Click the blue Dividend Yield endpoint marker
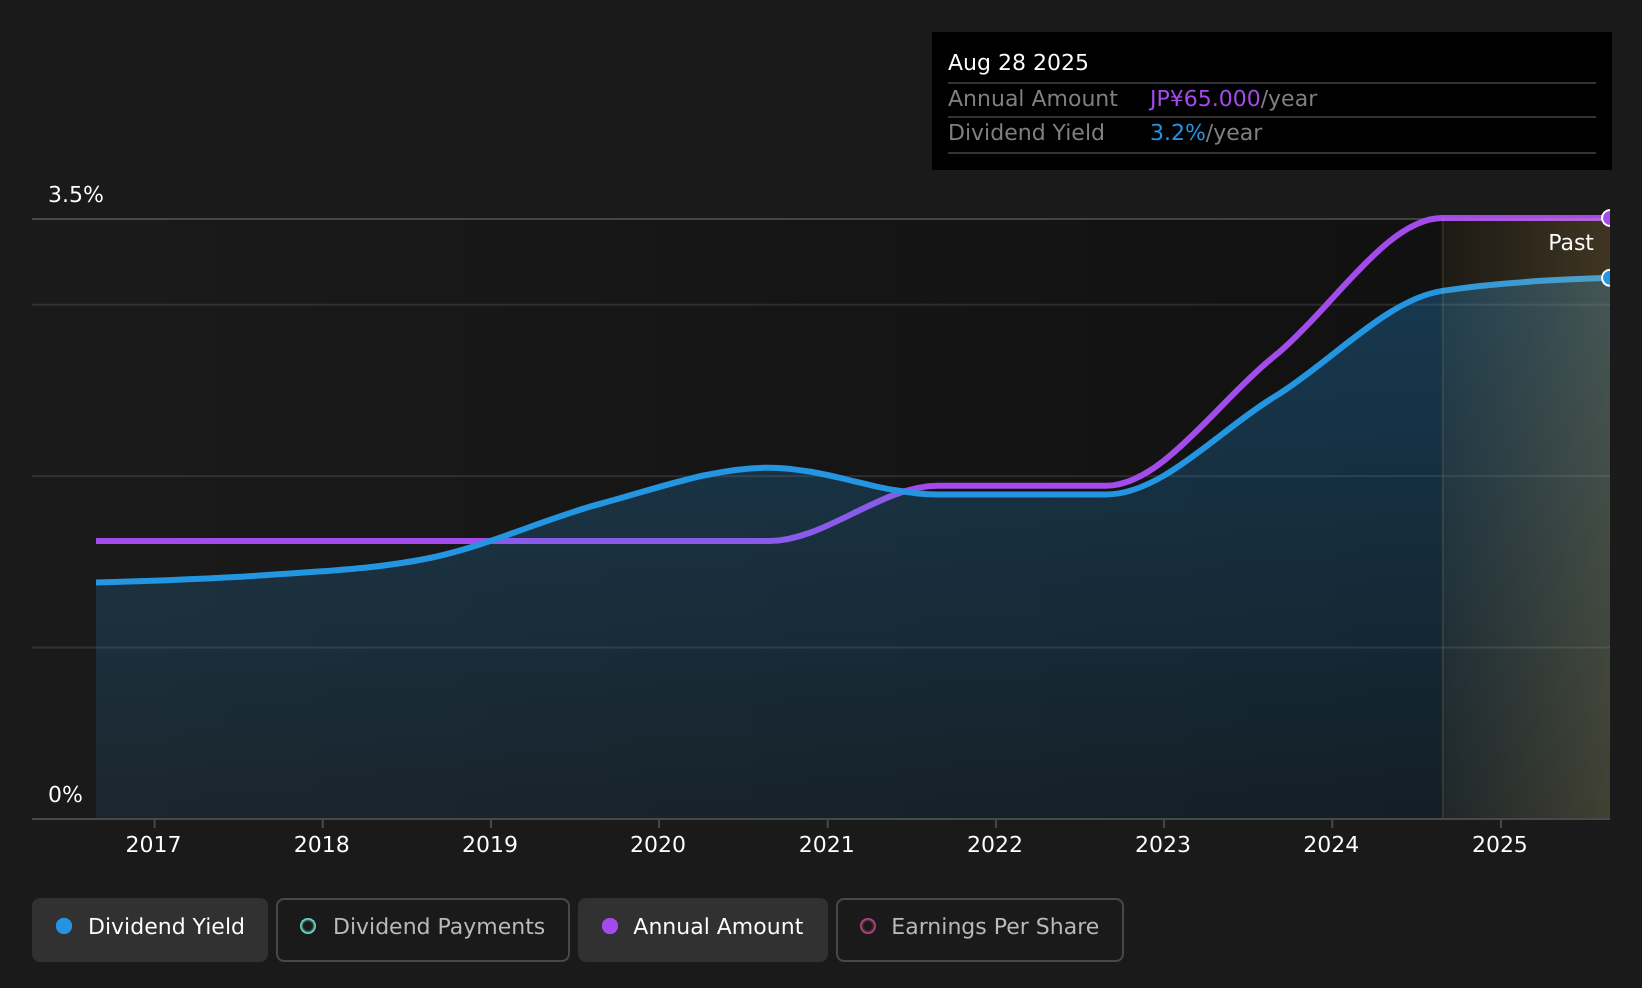Screen dimensions: 1642x988 (1608, 278)
